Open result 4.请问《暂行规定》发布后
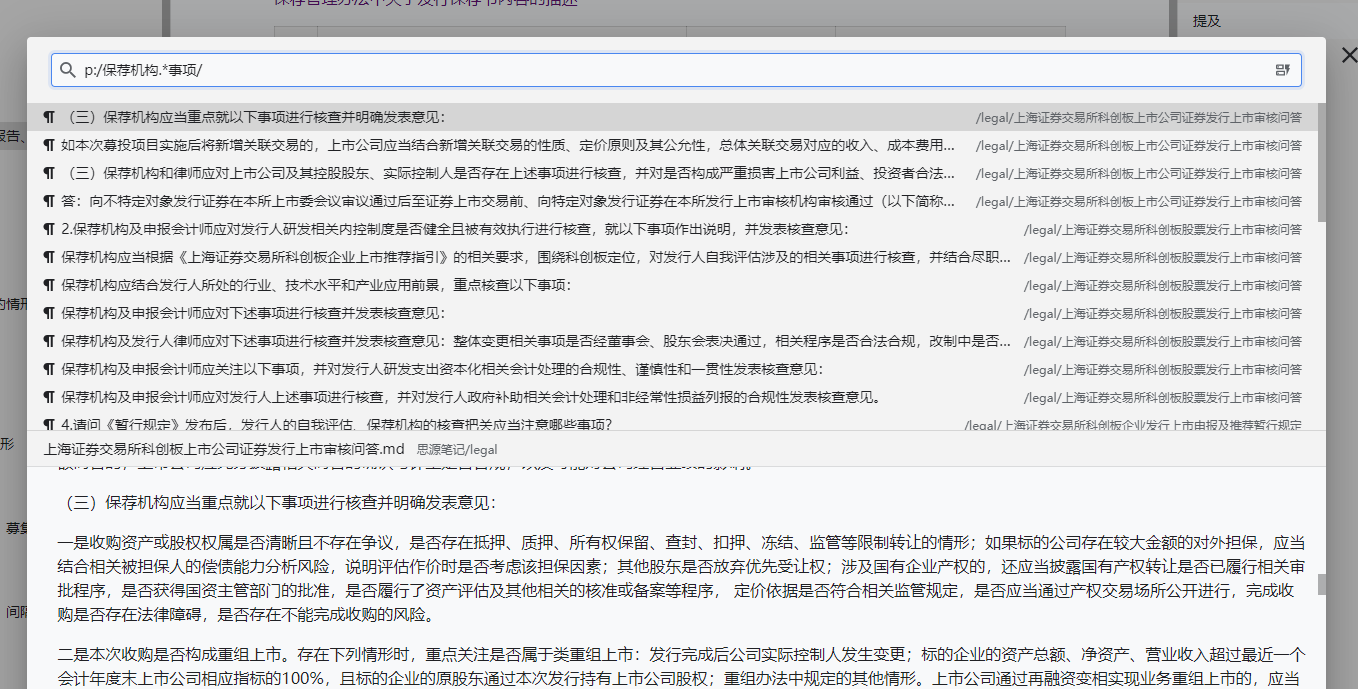This screenshot has width=1358, height=689. click(x=672, y=423)
